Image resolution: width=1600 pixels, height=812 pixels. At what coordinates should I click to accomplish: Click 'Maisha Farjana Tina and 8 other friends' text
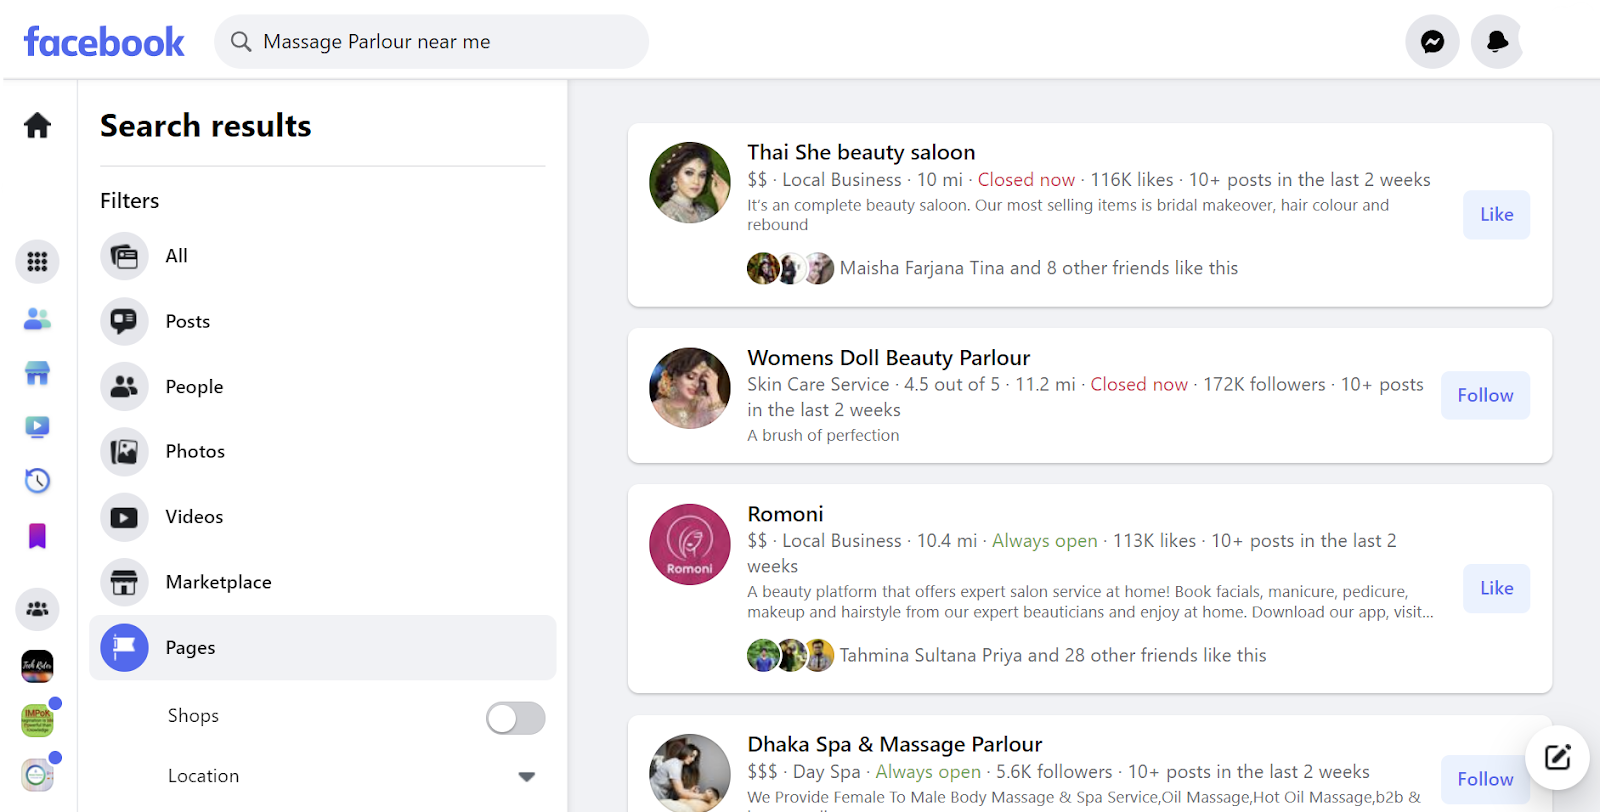tap(1038, 268)
